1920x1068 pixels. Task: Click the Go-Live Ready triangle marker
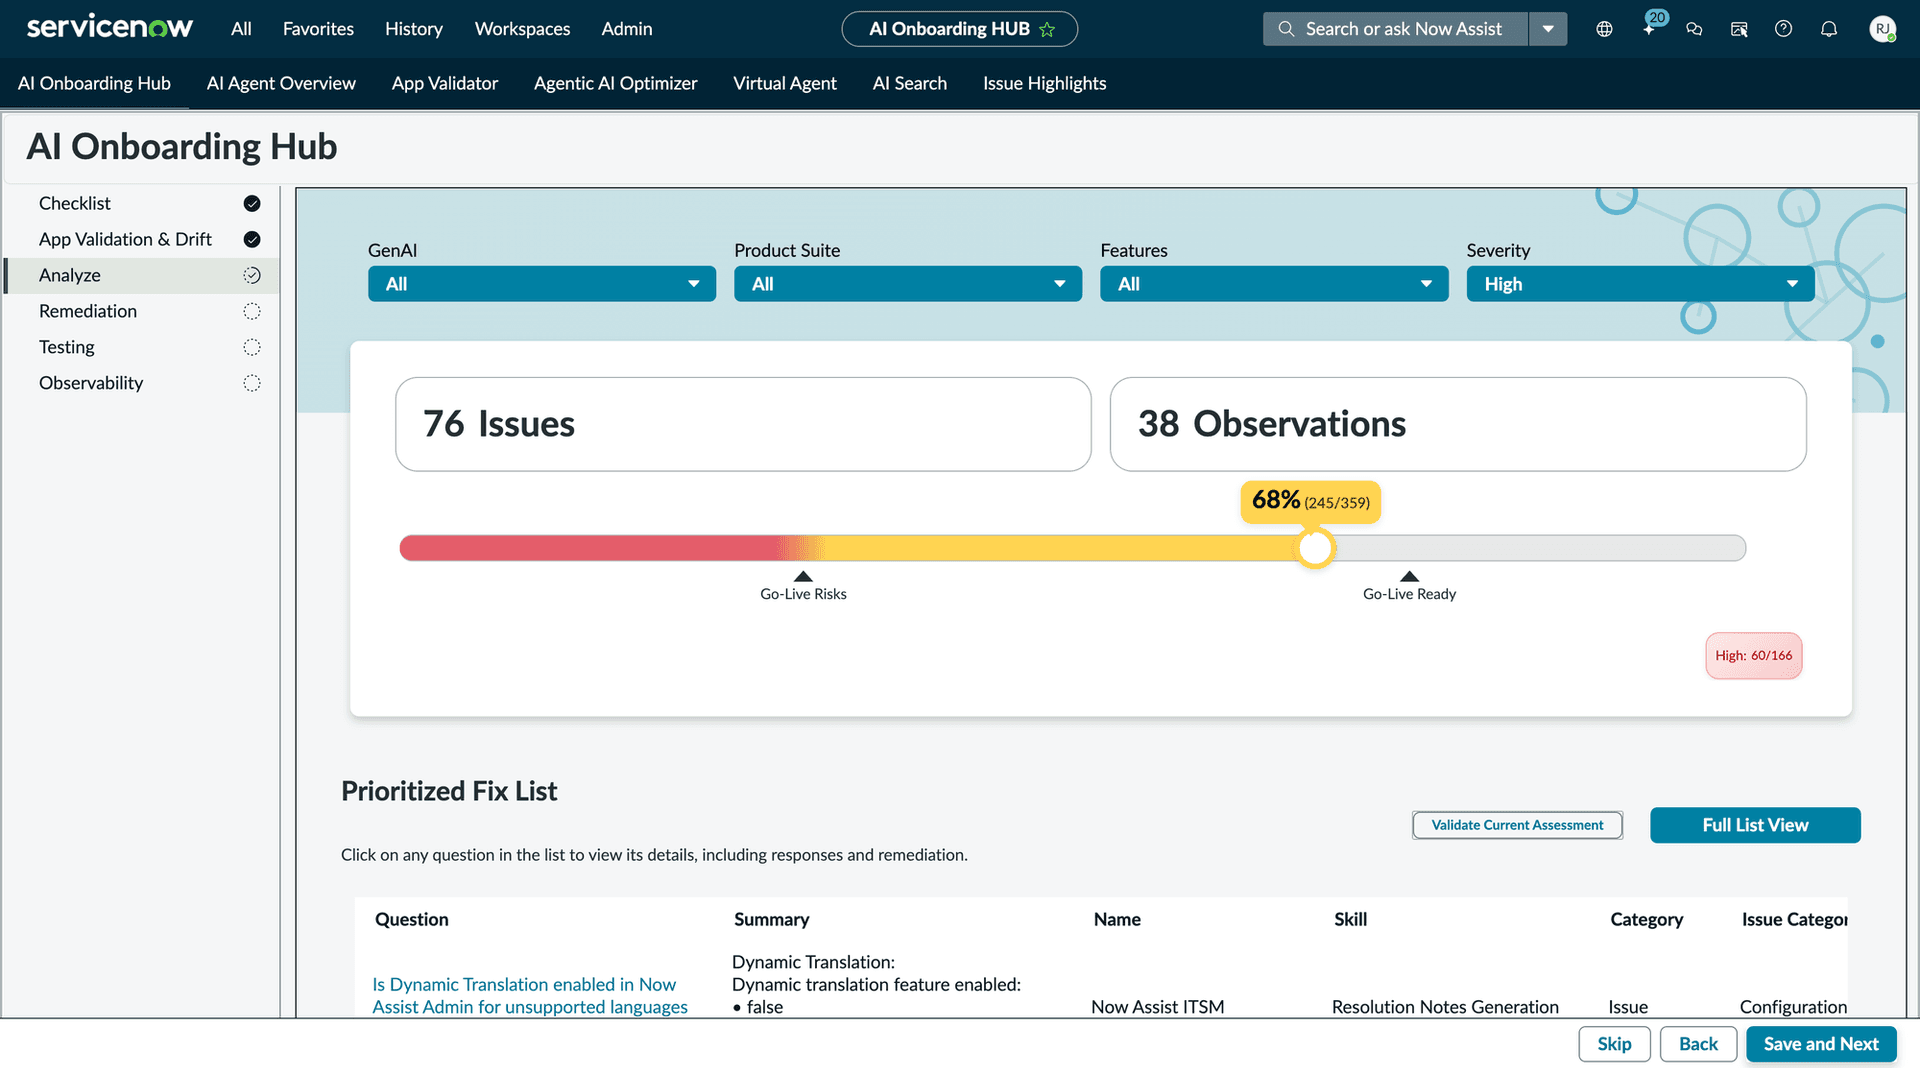(1409, 576)
